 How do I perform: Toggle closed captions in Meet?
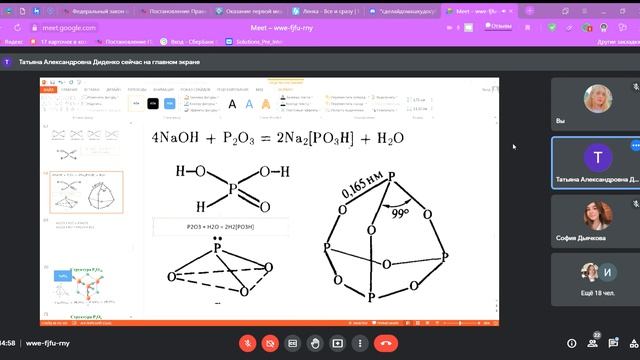[292, 343]
